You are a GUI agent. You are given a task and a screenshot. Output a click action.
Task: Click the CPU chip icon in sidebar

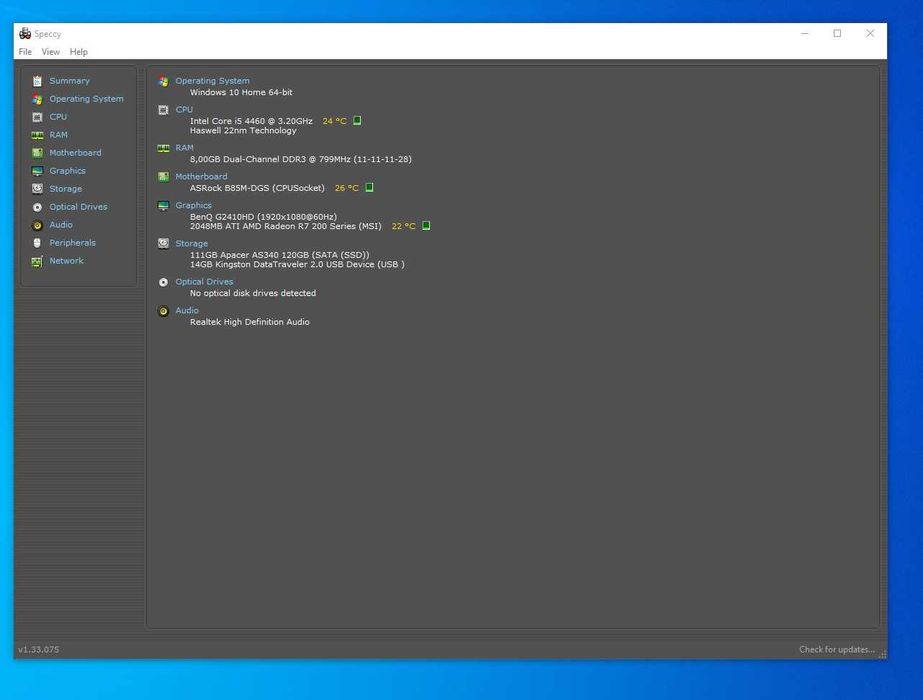37,117
